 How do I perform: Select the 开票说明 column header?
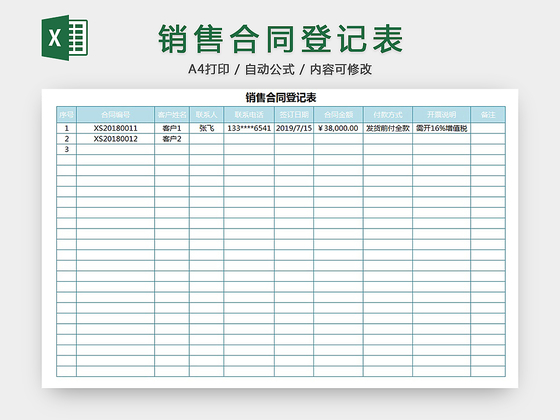pyautogui.click(x=441, y=115)
